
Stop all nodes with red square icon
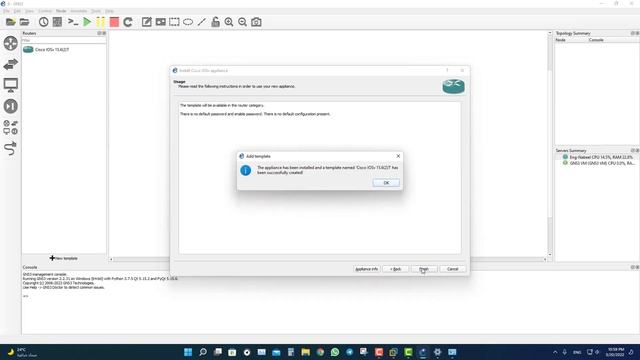pyautogui.click(x=114, y=22)
